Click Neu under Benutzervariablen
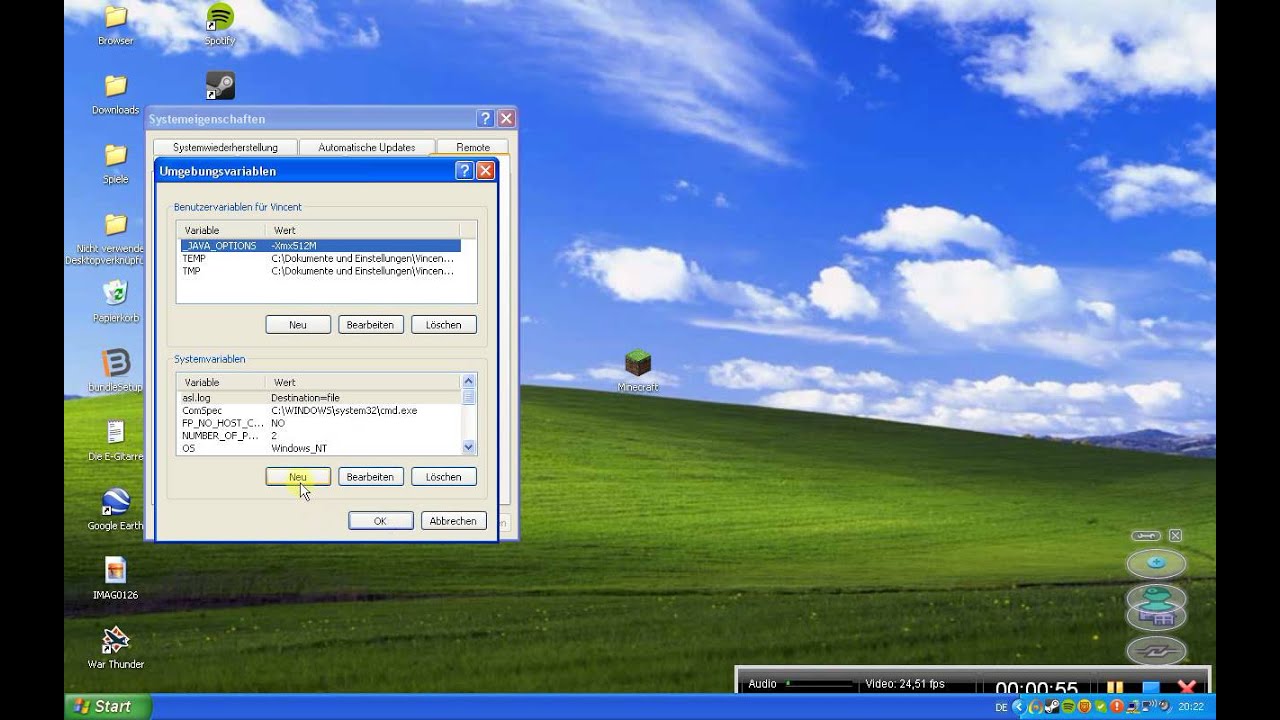This screenshot has height=720, width=1280. (x=298, y=325)
